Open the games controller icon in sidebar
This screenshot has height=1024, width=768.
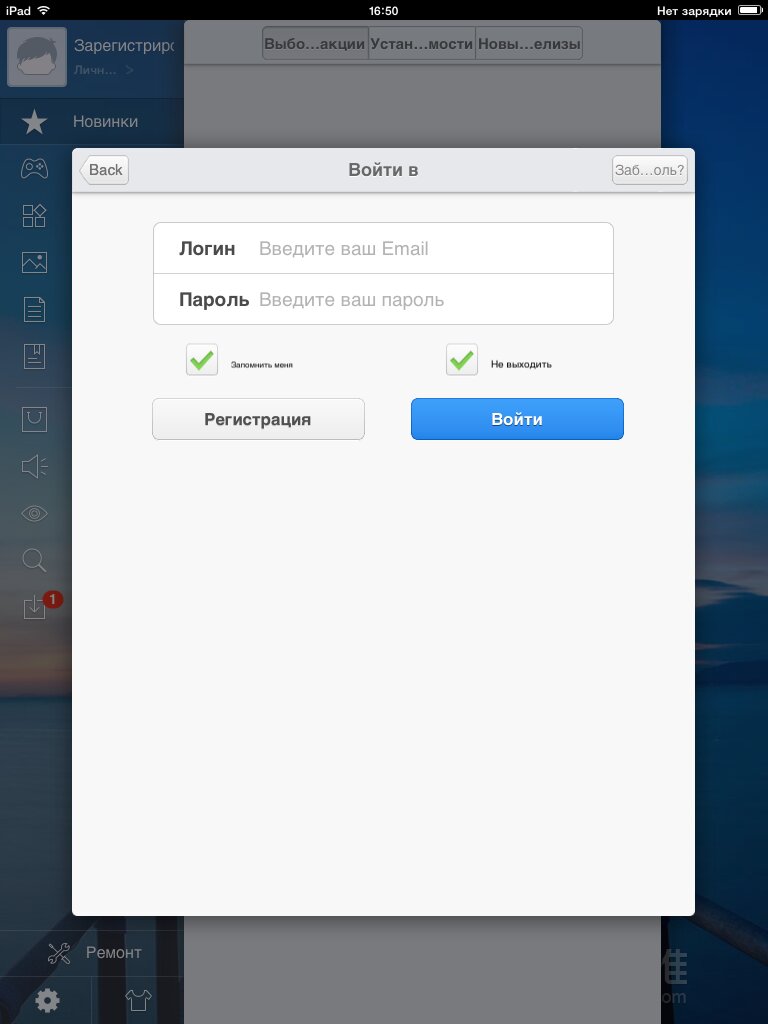coord(34,168)
